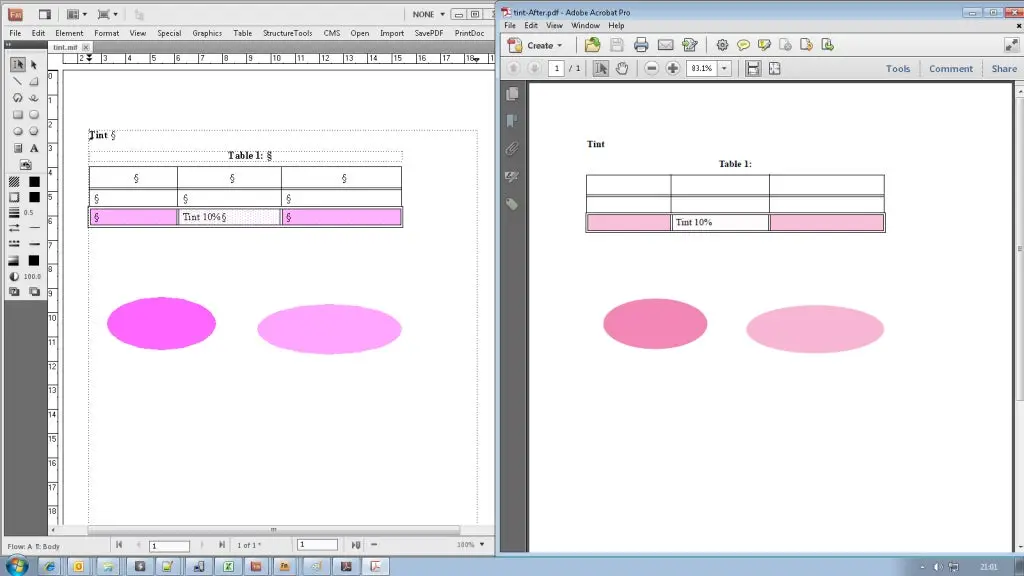Expand the 83.1% zoom level dropdown

[x=724, y=68]
